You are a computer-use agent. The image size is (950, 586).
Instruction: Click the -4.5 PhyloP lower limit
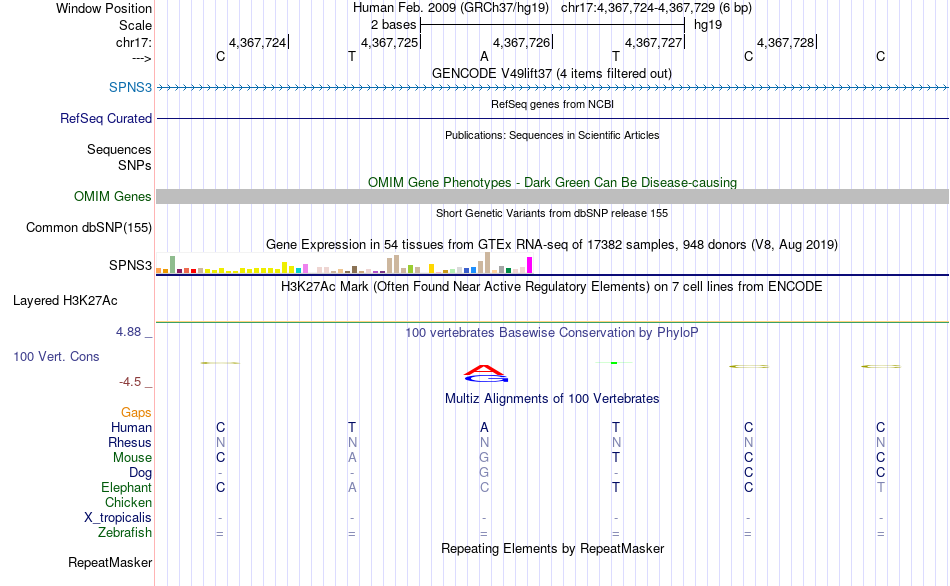point(130,382)
